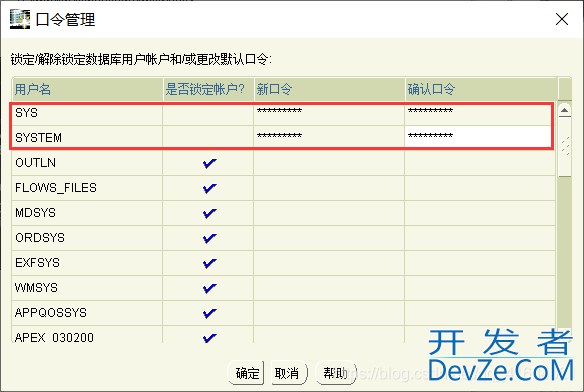The height and width of the screenshot is (392, 584).
Task: Click the 取消 button
Action: coord(289,372)
